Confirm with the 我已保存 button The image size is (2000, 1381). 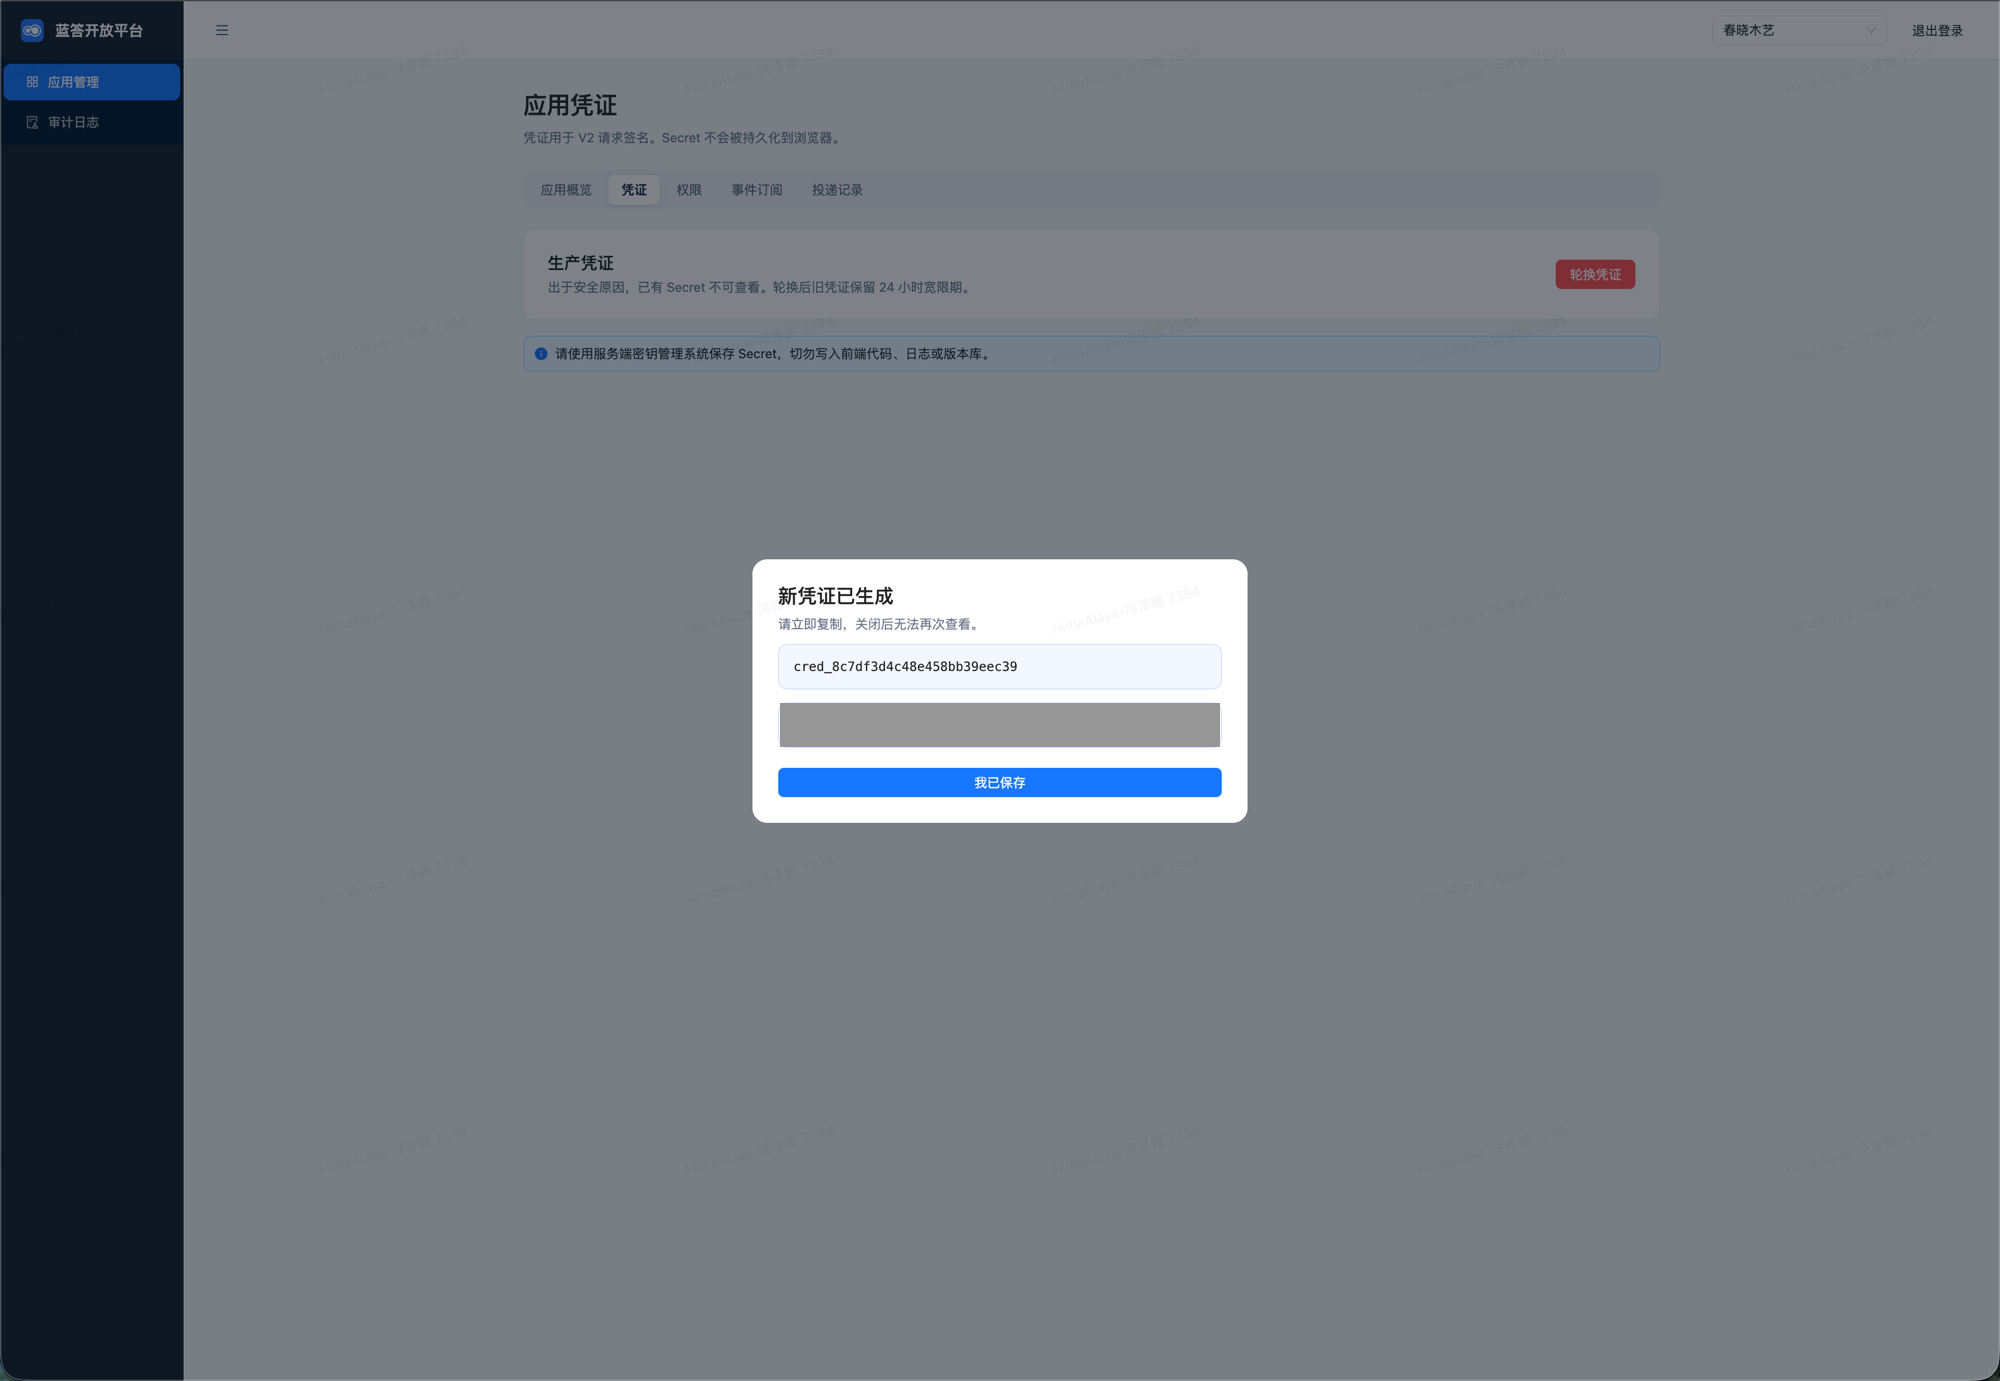tap(1000, 782)
